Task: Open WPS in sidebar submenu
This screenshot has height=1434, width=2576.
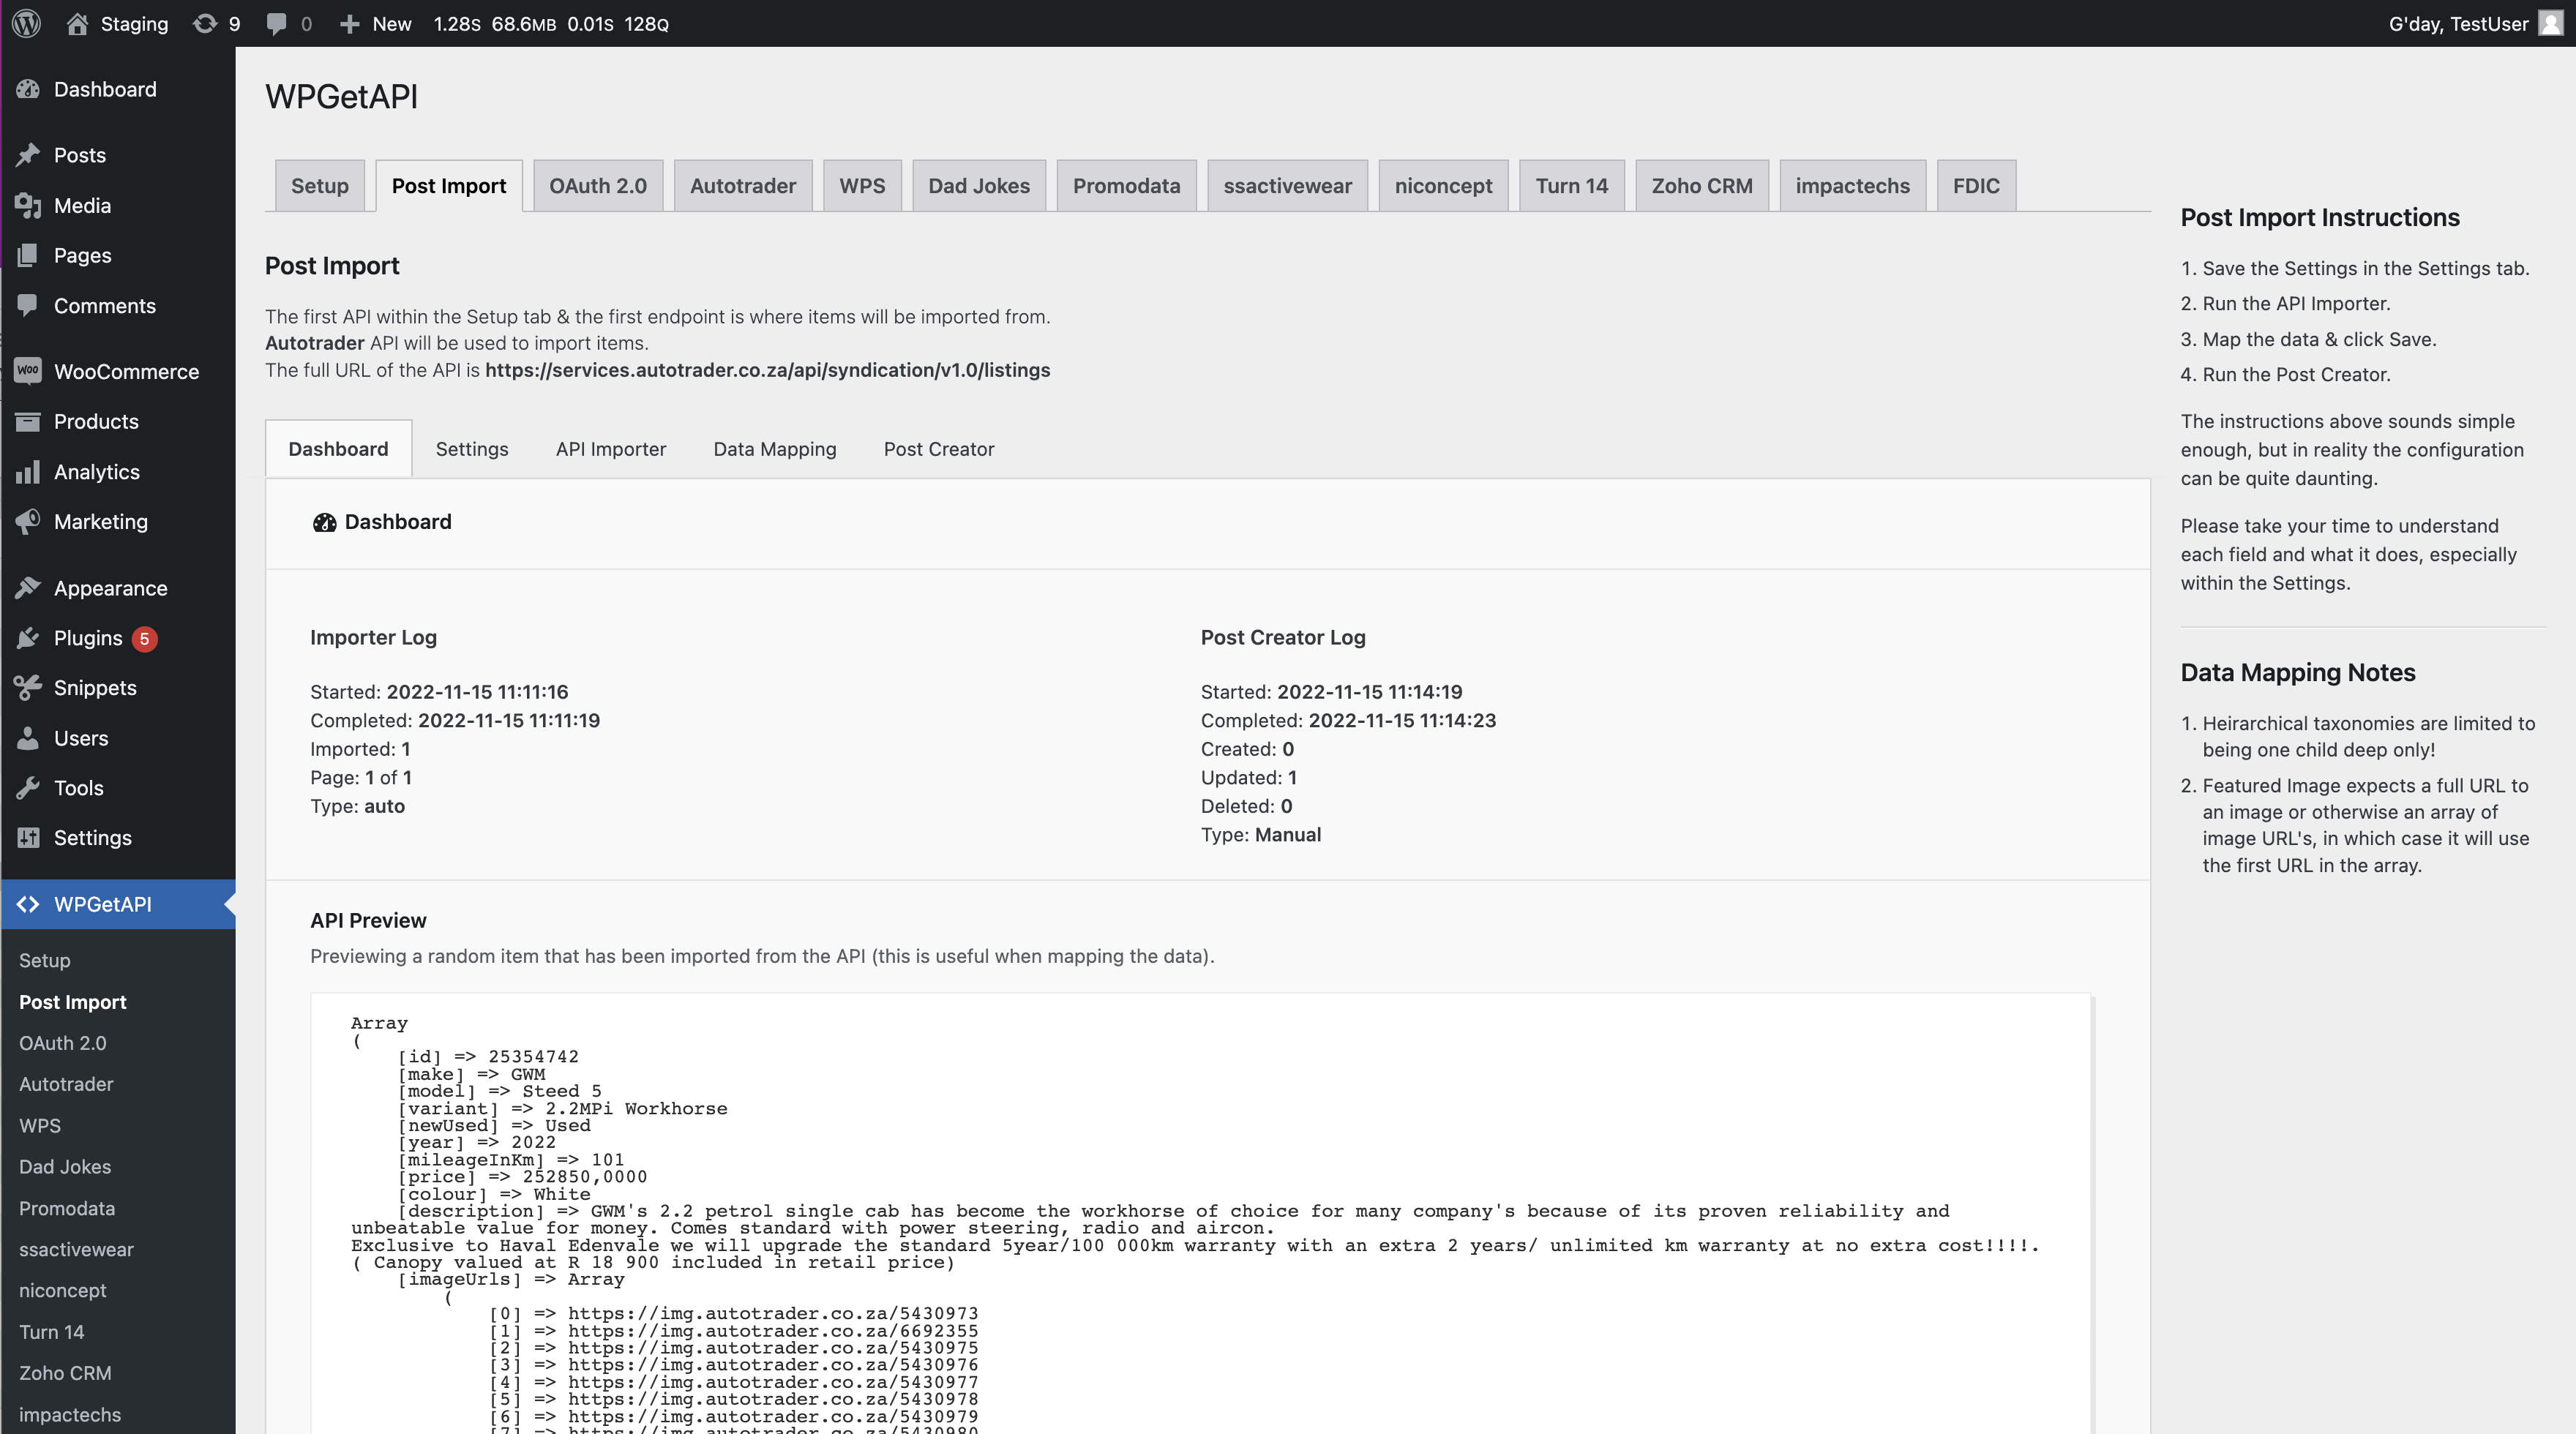Action: tap(40, 1126)
